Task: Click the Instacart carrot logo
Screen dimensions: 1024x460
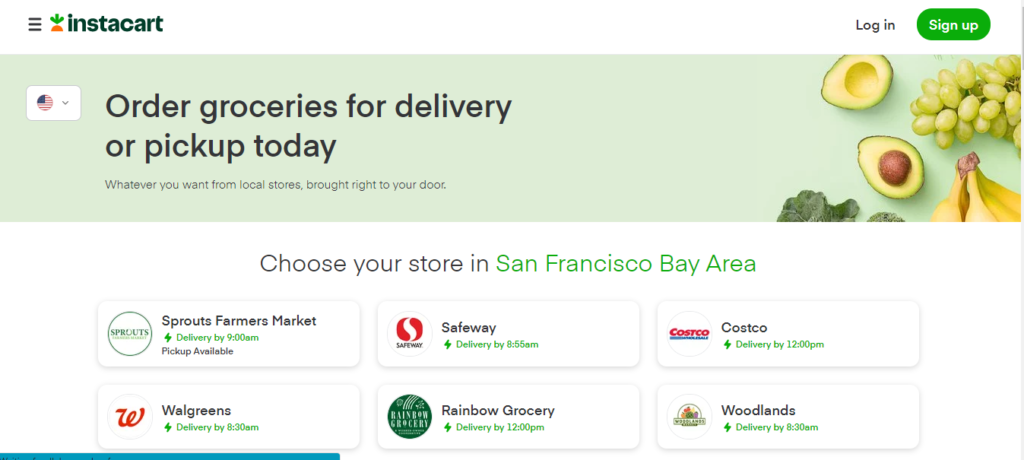Action: pyautogui.click(x=57, y=23)
